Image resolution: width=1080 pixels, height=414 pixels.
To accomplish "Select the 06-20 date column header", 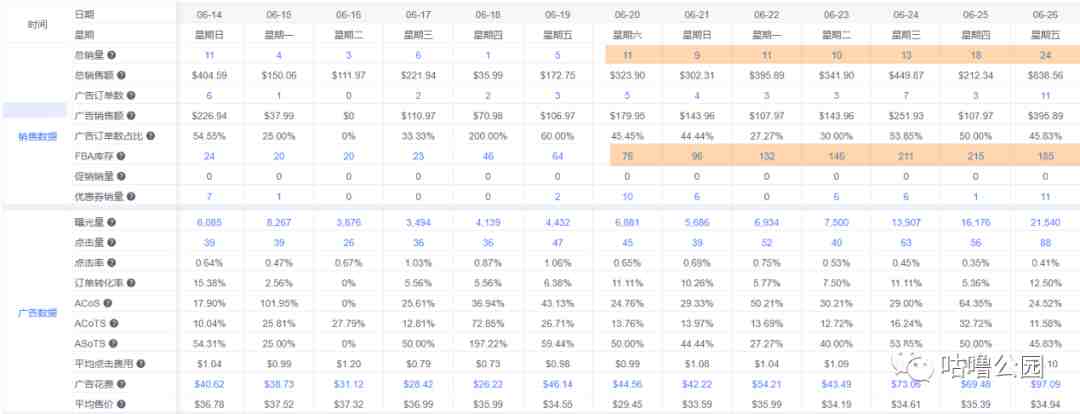I will point(627,14).
